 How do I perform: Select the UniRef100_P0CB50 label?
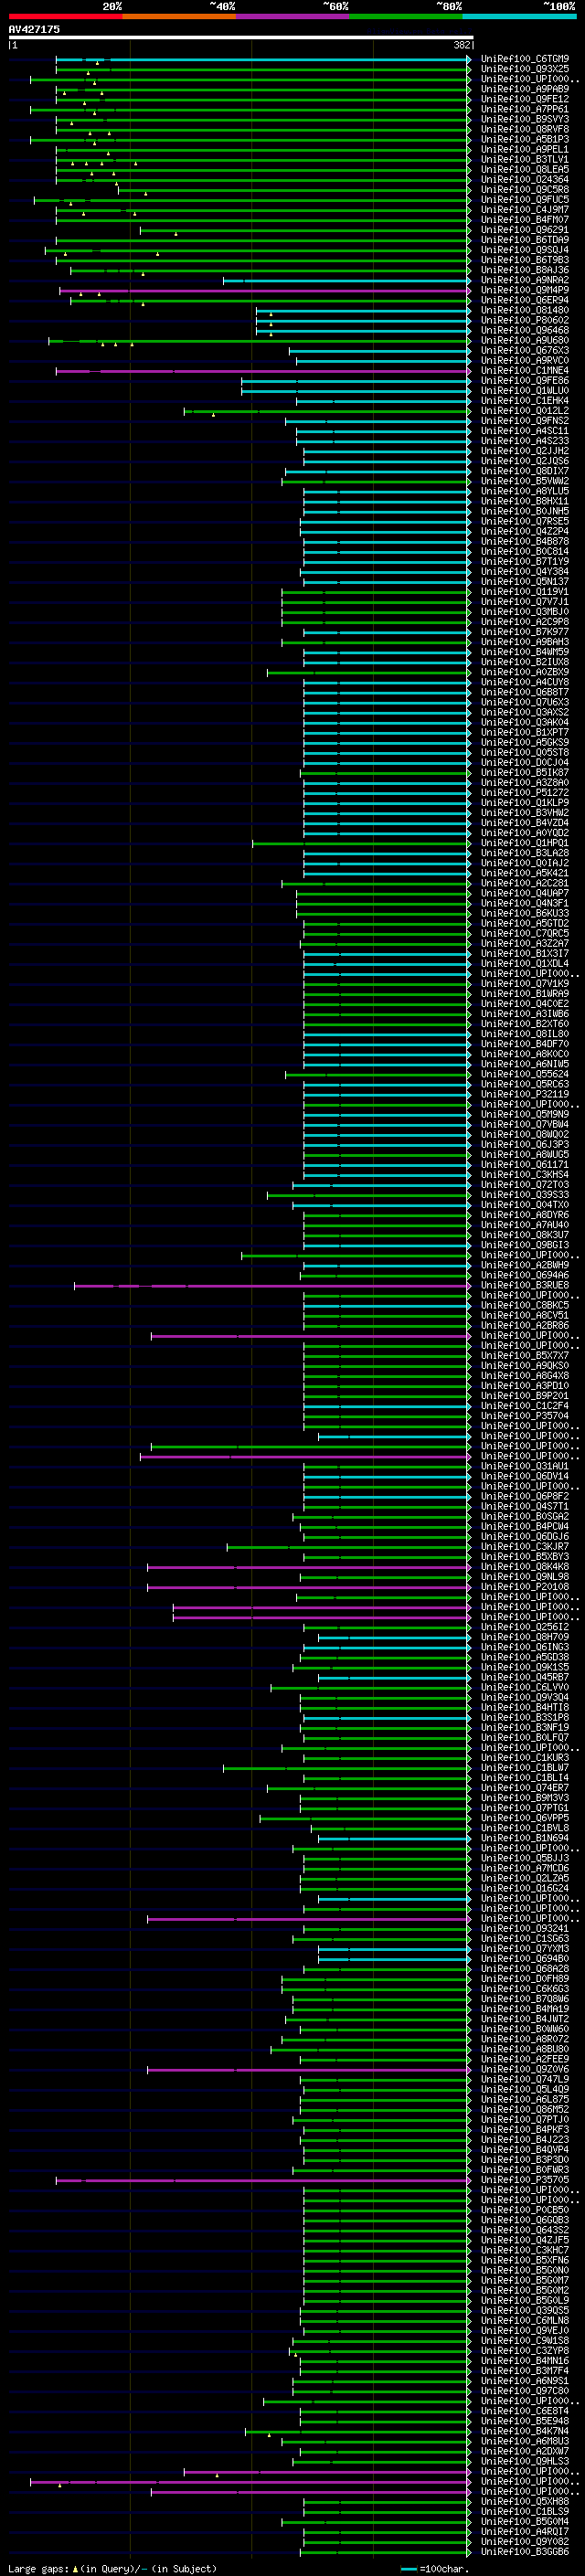pyautogui.click(x=524, y=2209)
